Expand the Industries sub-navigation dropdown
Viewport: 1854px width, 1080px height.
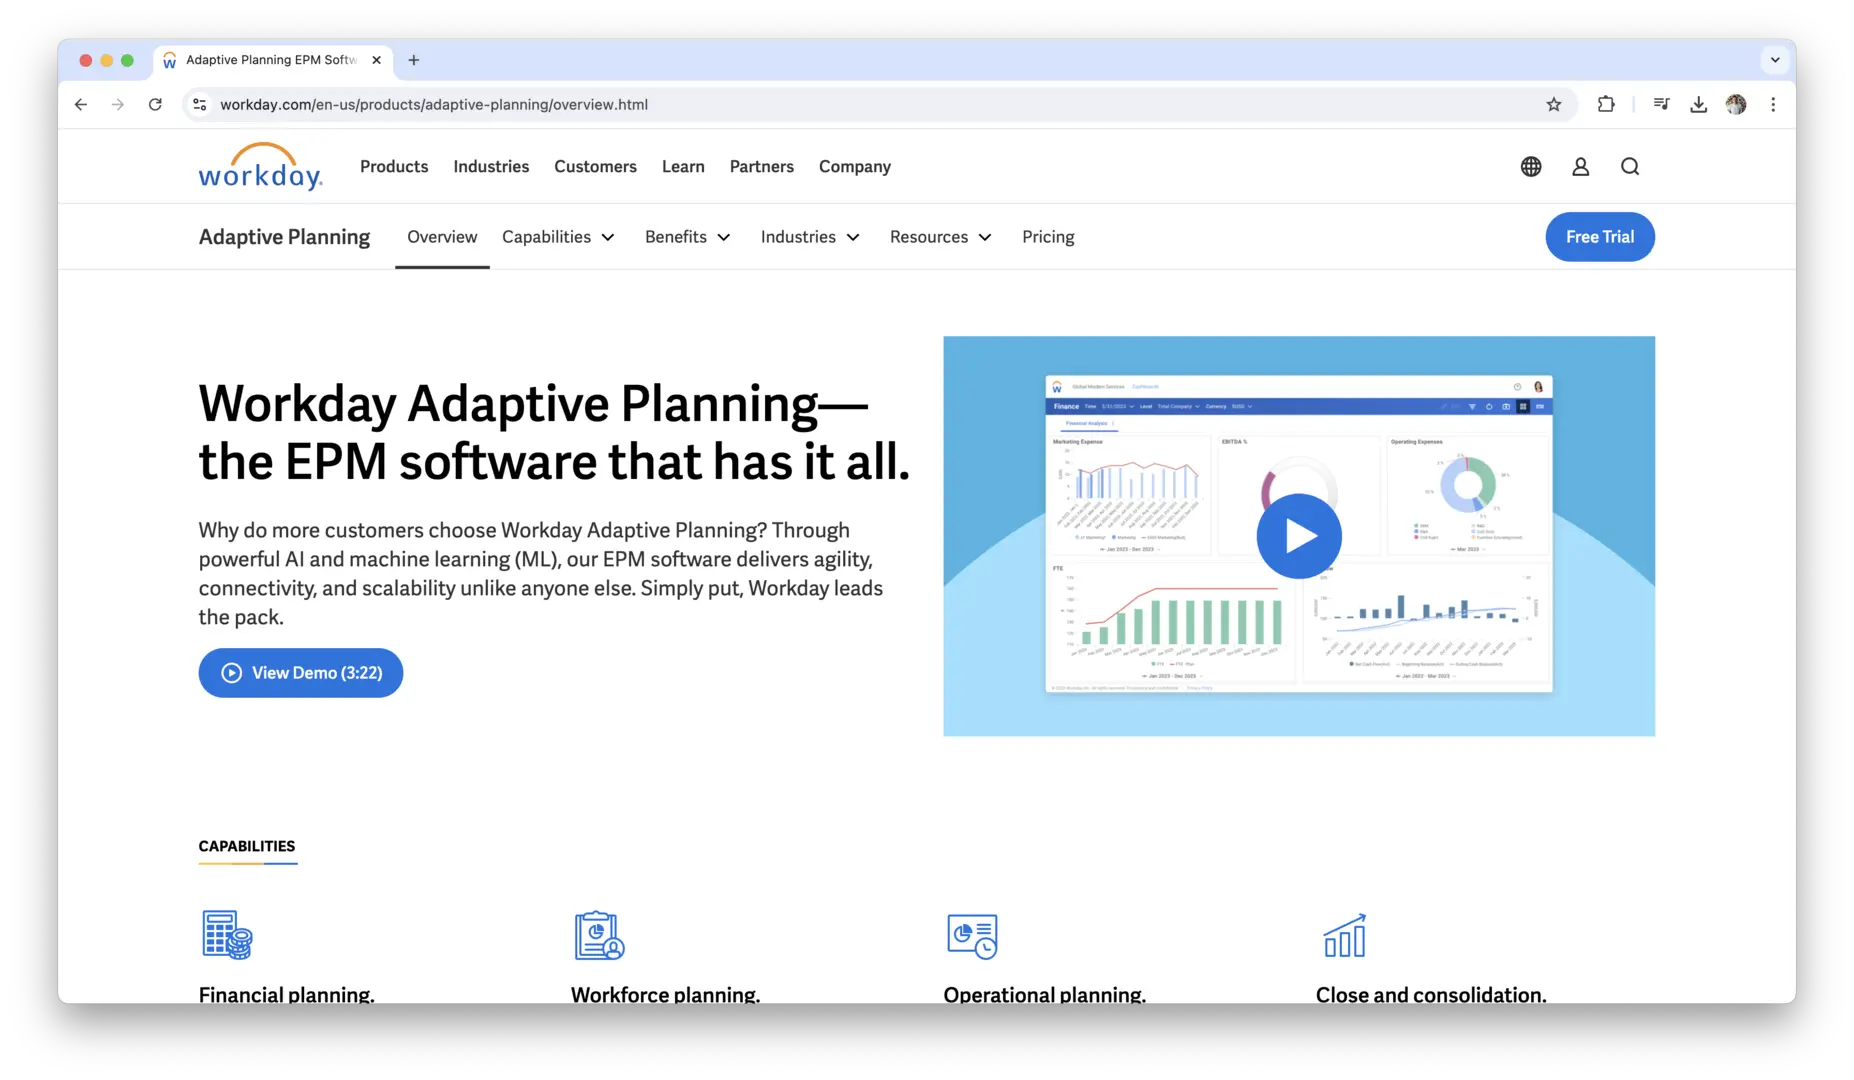pyautogui.click(x=810, y=237)
